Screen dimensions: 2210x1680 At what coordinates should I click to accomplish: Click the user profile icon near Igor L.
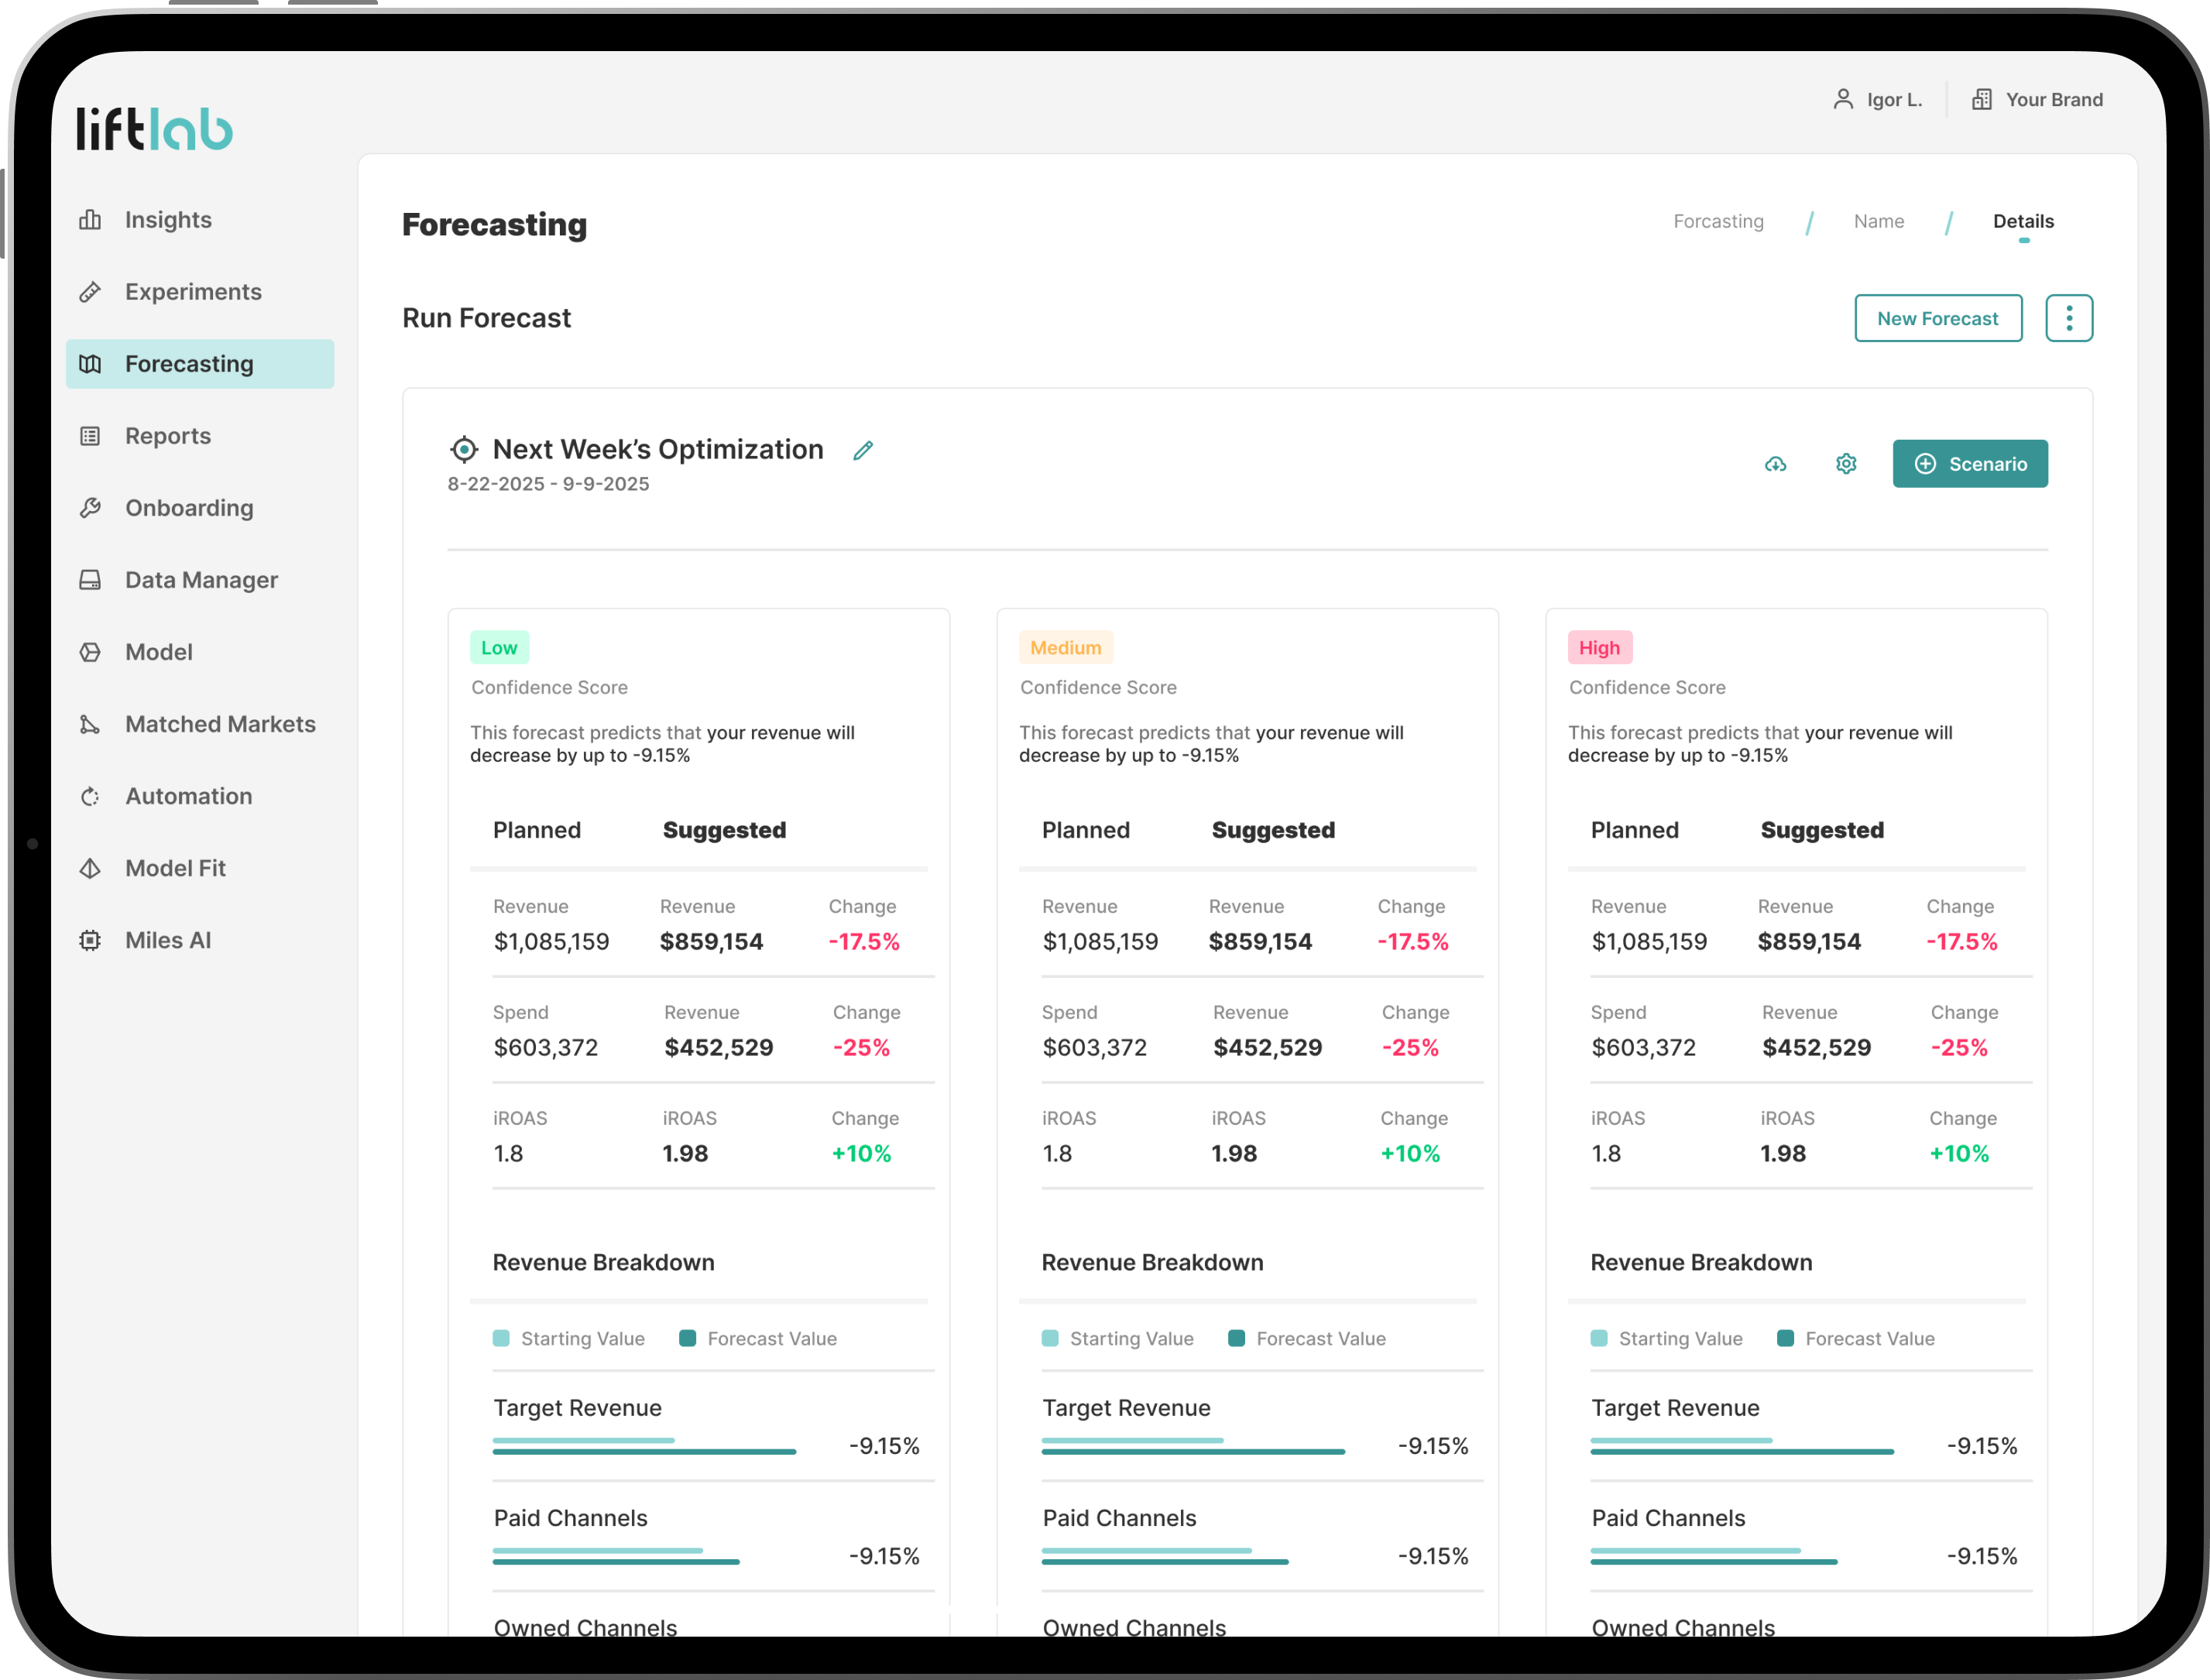tap(1842, 99)
